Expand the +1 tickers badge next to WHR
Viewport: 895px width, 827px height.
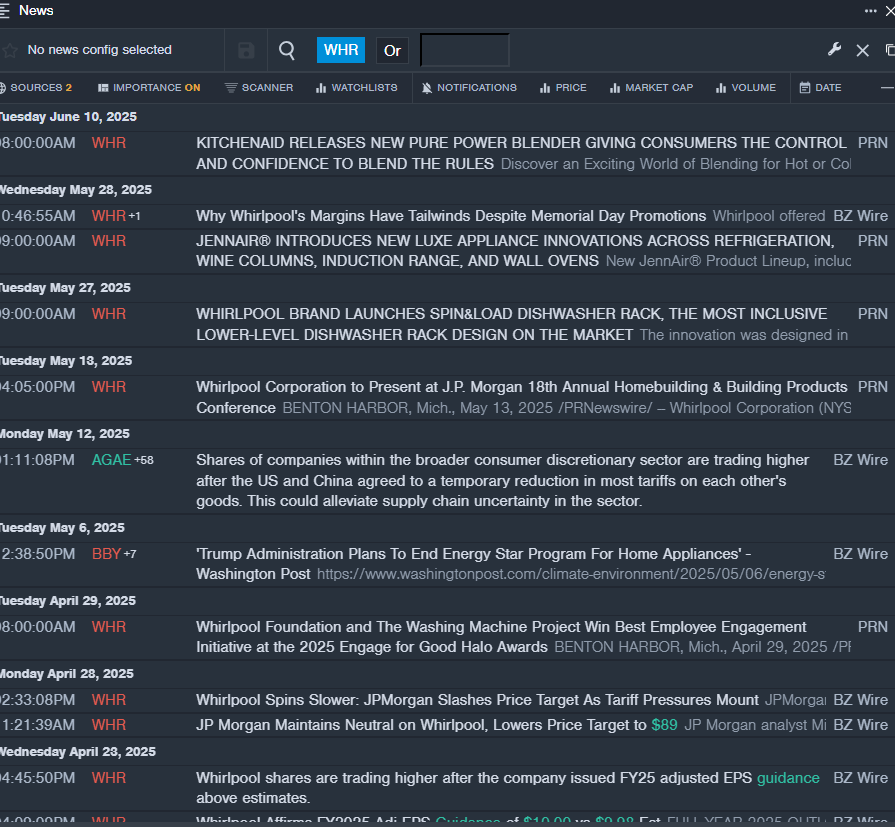click(134, 216)
